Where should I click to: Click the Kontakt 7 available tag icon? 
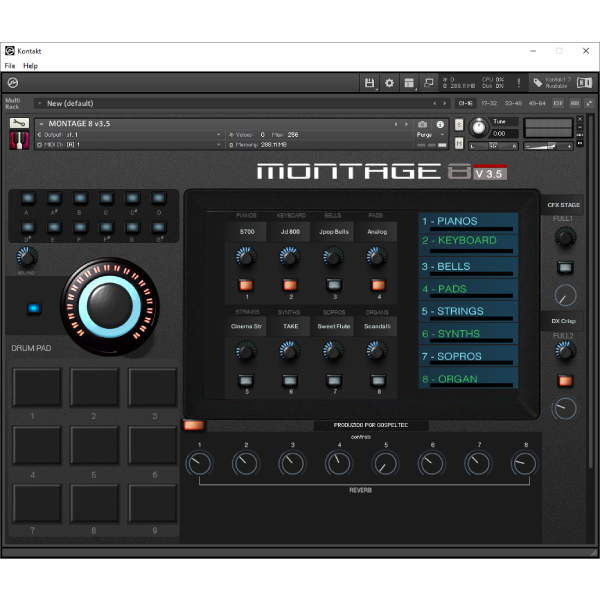538,83
